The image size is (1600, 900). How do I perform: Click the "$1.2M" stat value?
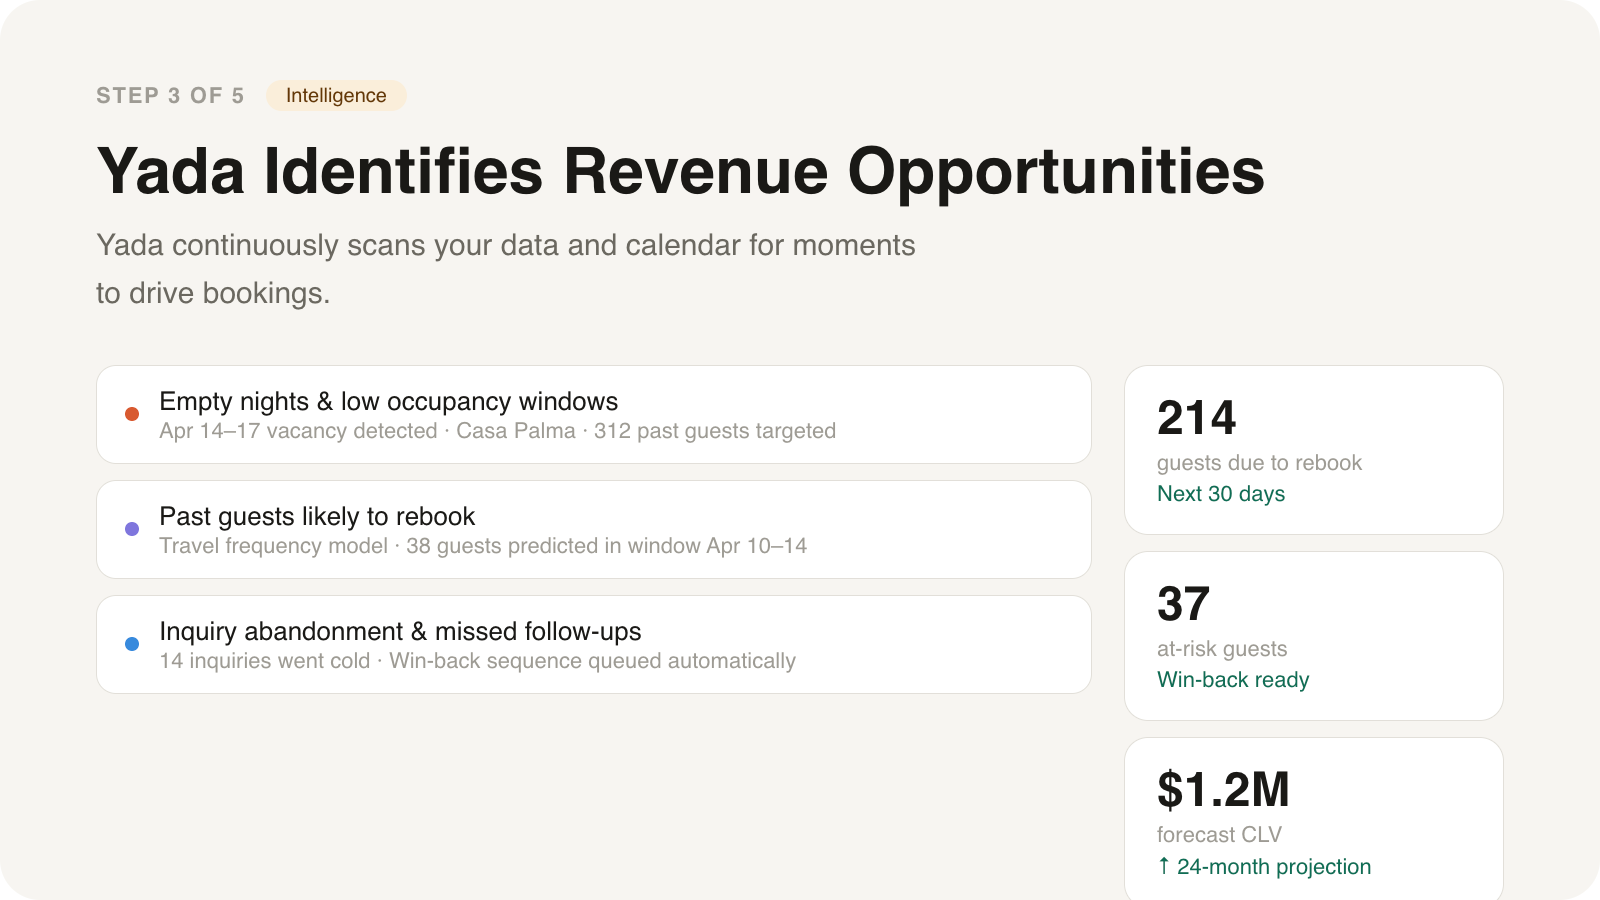(1223, 790)
